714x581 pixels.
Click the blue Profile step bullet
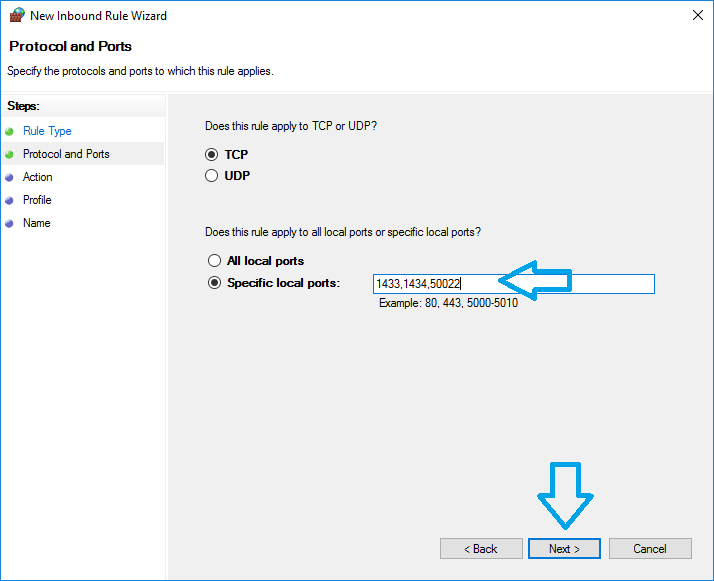9,200
